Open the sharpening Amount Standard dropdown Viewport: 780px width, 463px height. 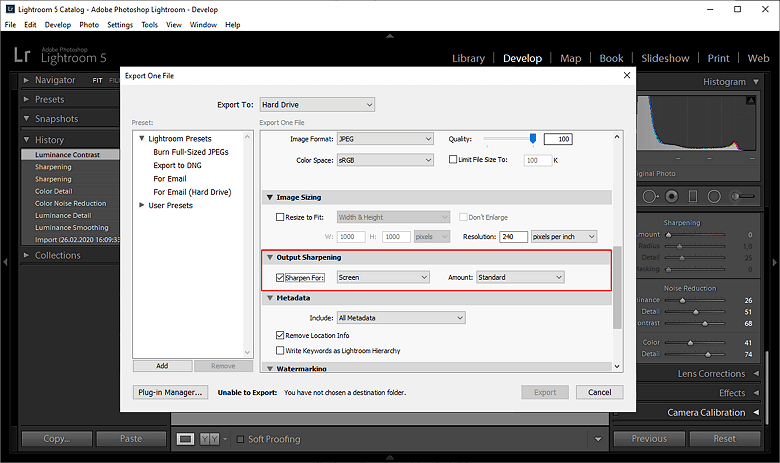(x=520, y=278)
